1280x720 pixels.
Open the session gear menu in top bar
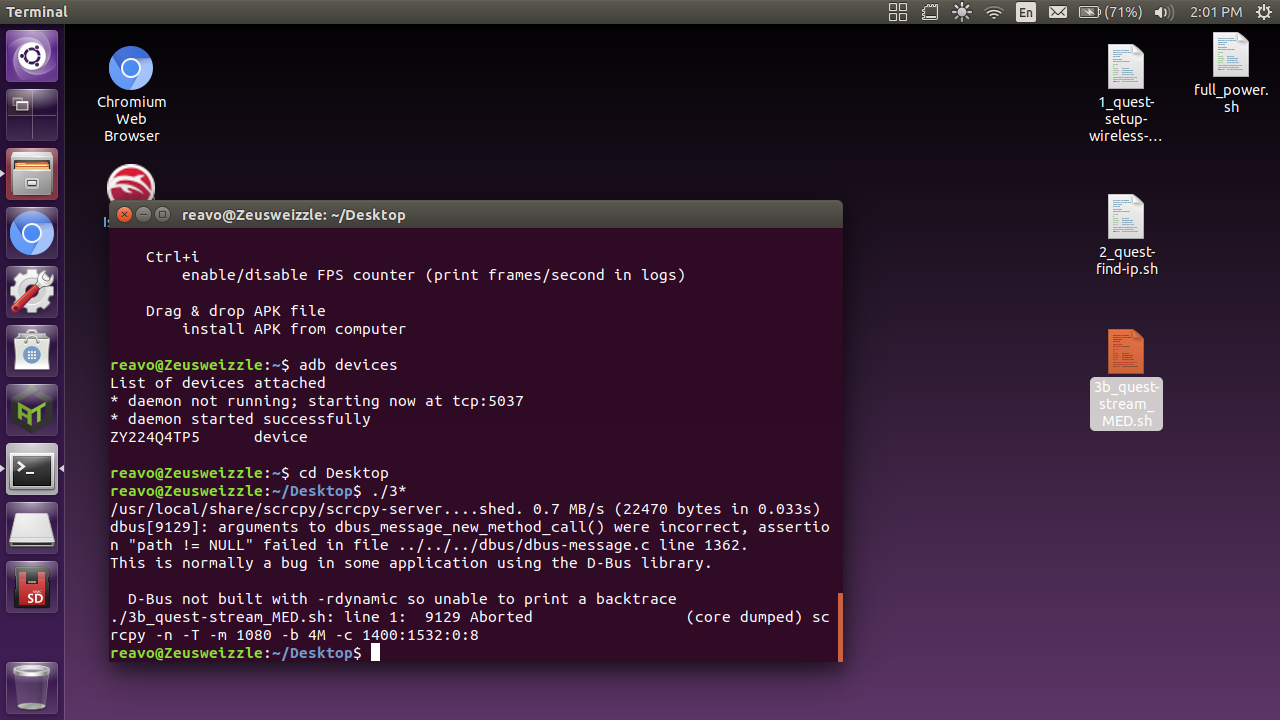click(1263, 12)
